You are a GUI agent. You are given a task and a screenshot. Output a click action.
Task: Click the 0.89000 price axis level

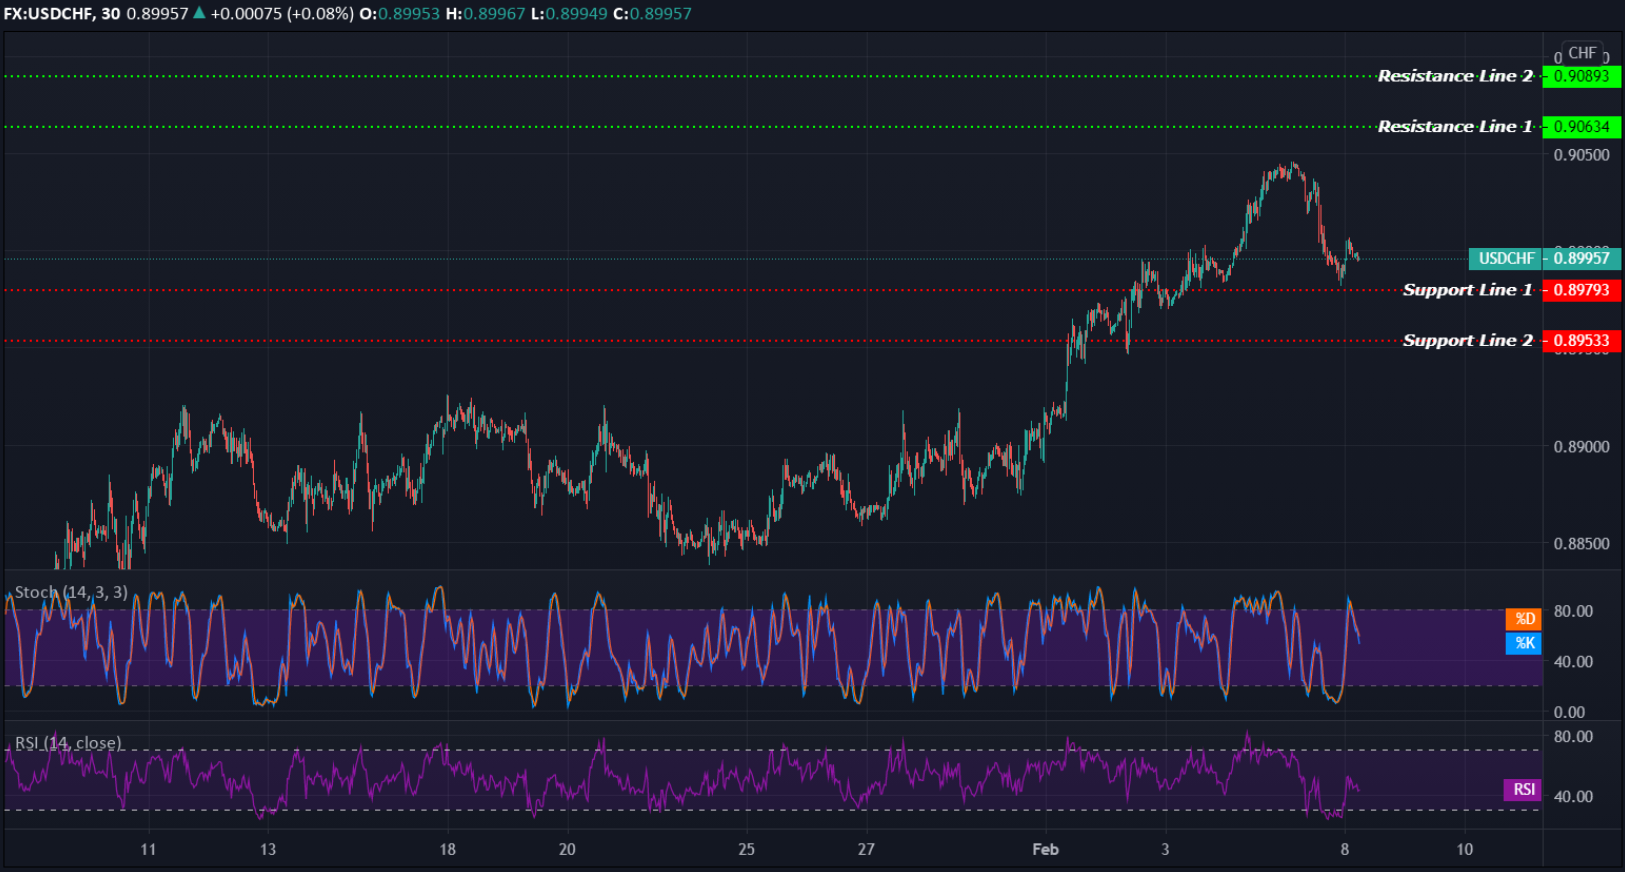(1581, 447)
